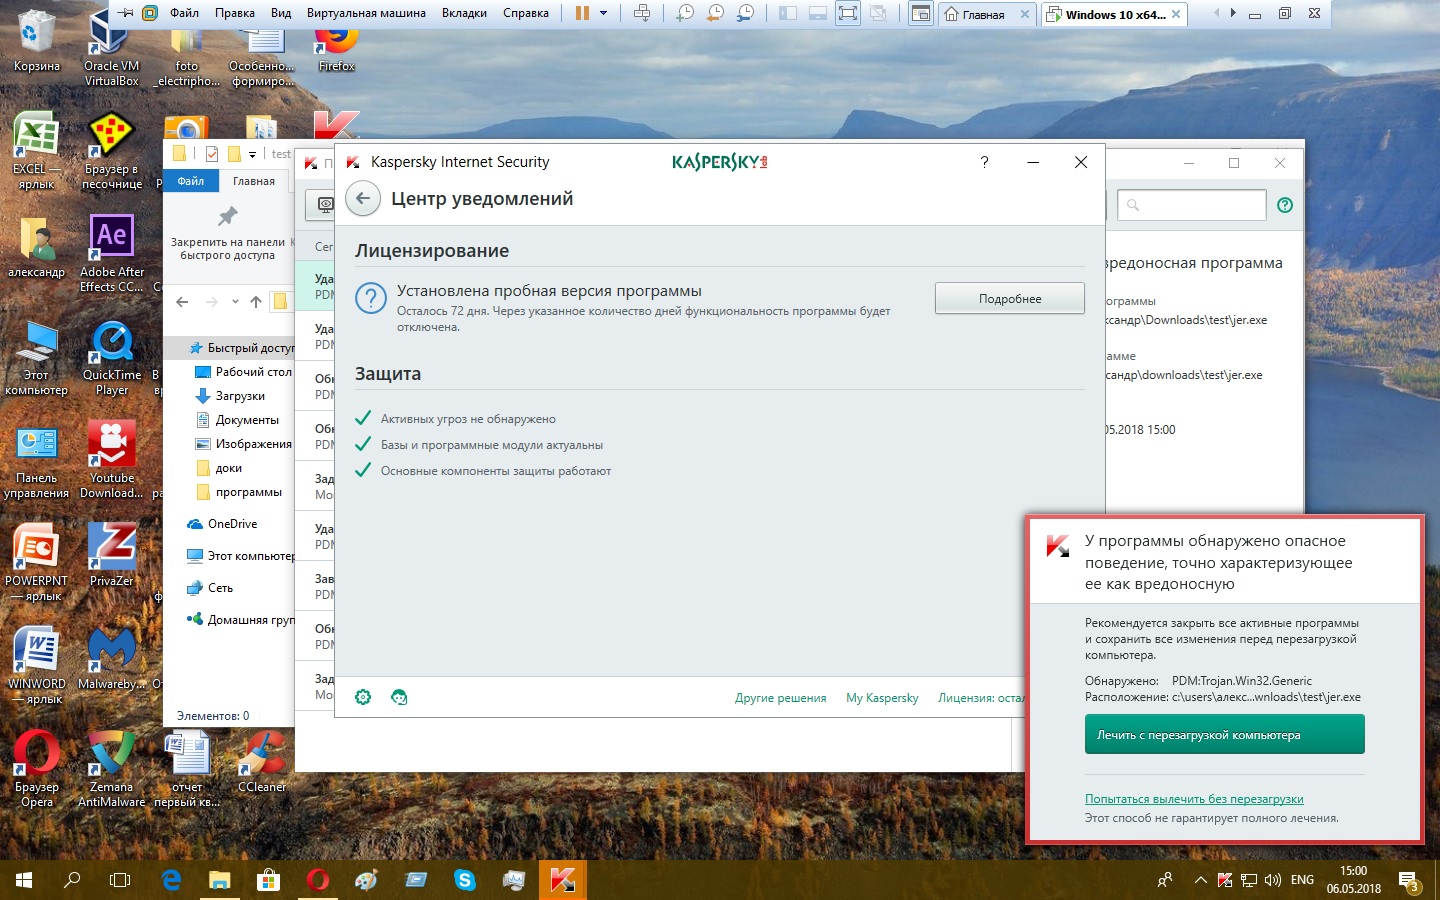This screenshot has height=900, width=1440.
Task: Click the volume icon in system tray
Action: click(1272, 881)
